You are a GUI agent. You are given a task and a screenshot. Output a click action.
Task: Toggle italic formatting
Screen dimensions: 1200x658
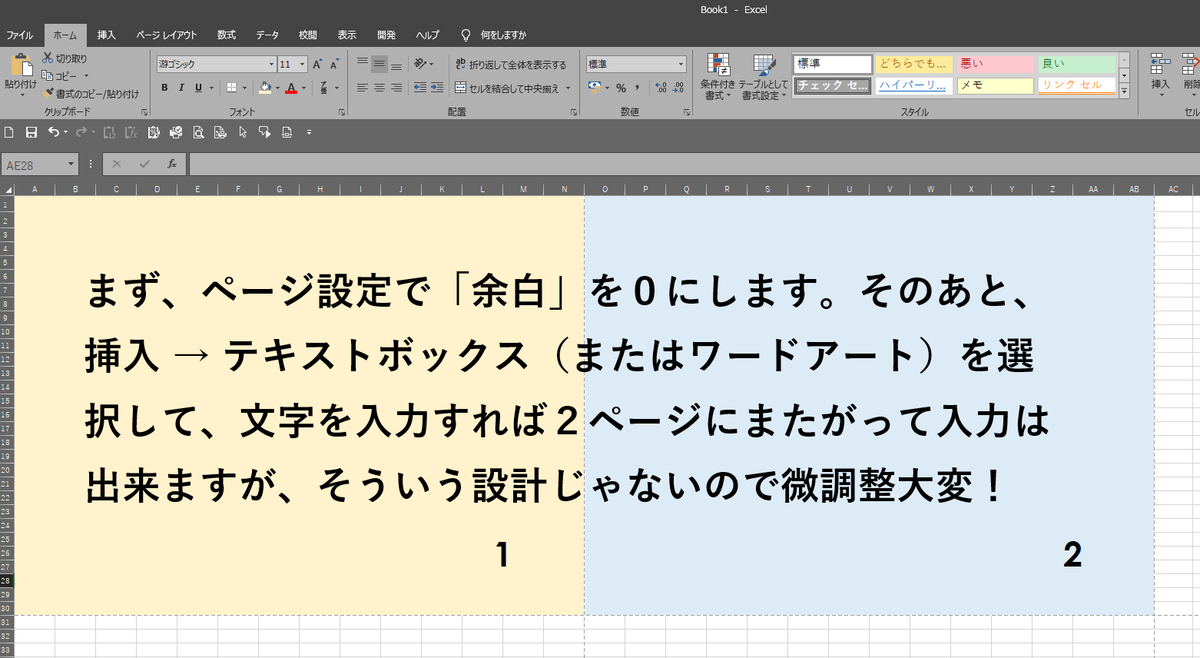(181, 87)
